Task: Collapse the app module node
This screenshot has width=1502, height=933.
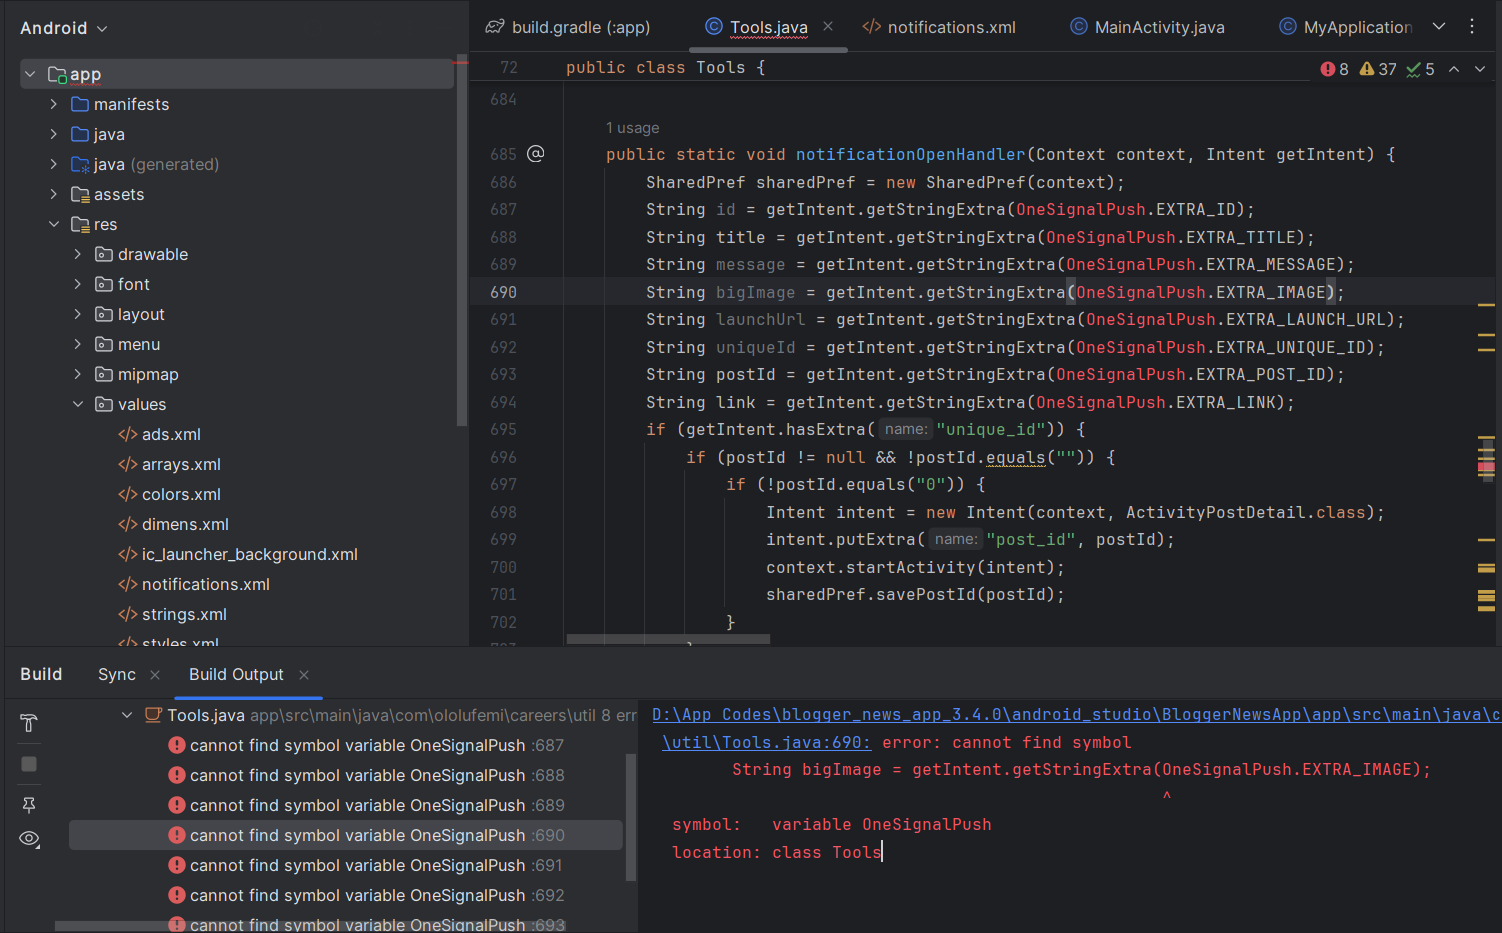Action: pos(30,74)
